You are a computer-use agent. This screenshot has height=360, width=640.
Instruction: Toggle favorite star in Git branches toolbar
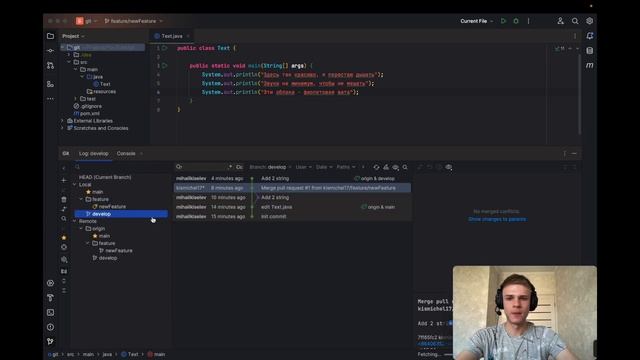[64, 237]
